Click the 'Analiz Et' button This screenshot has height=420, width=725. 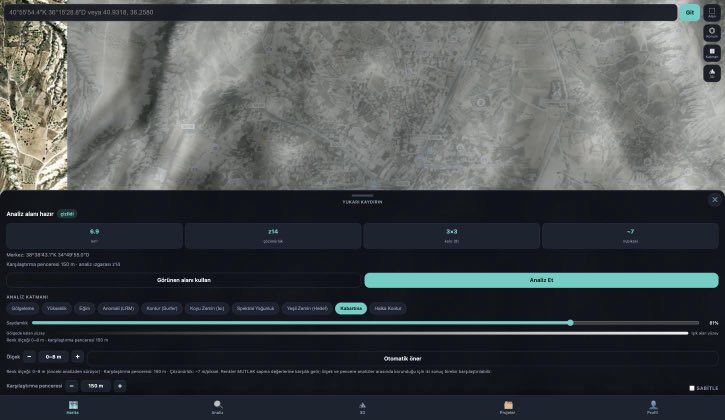(541, 280)
